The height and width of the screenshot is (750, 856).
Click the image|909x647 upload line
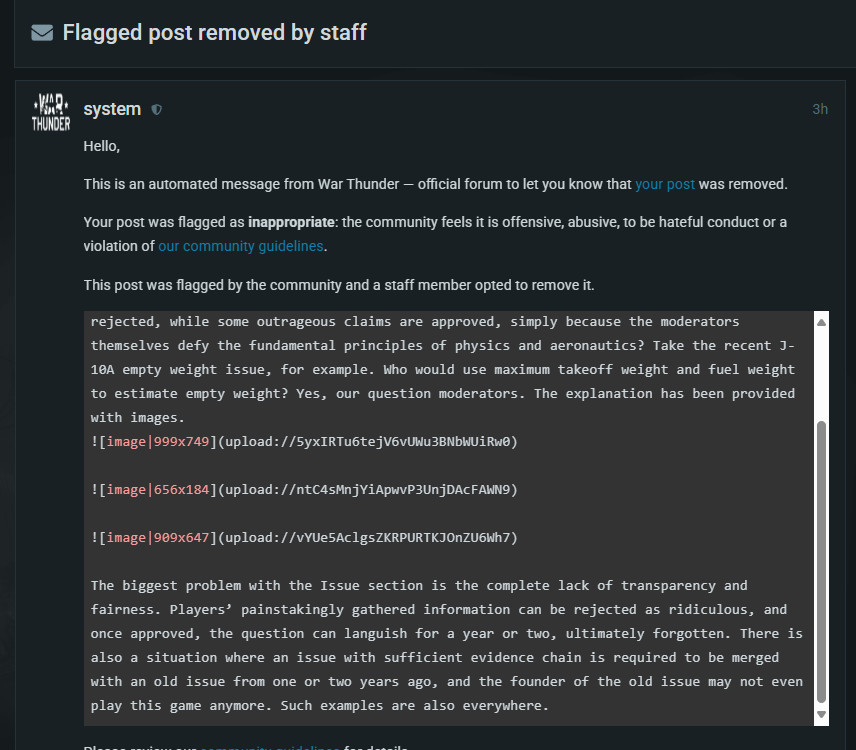[x=304, y=537]
